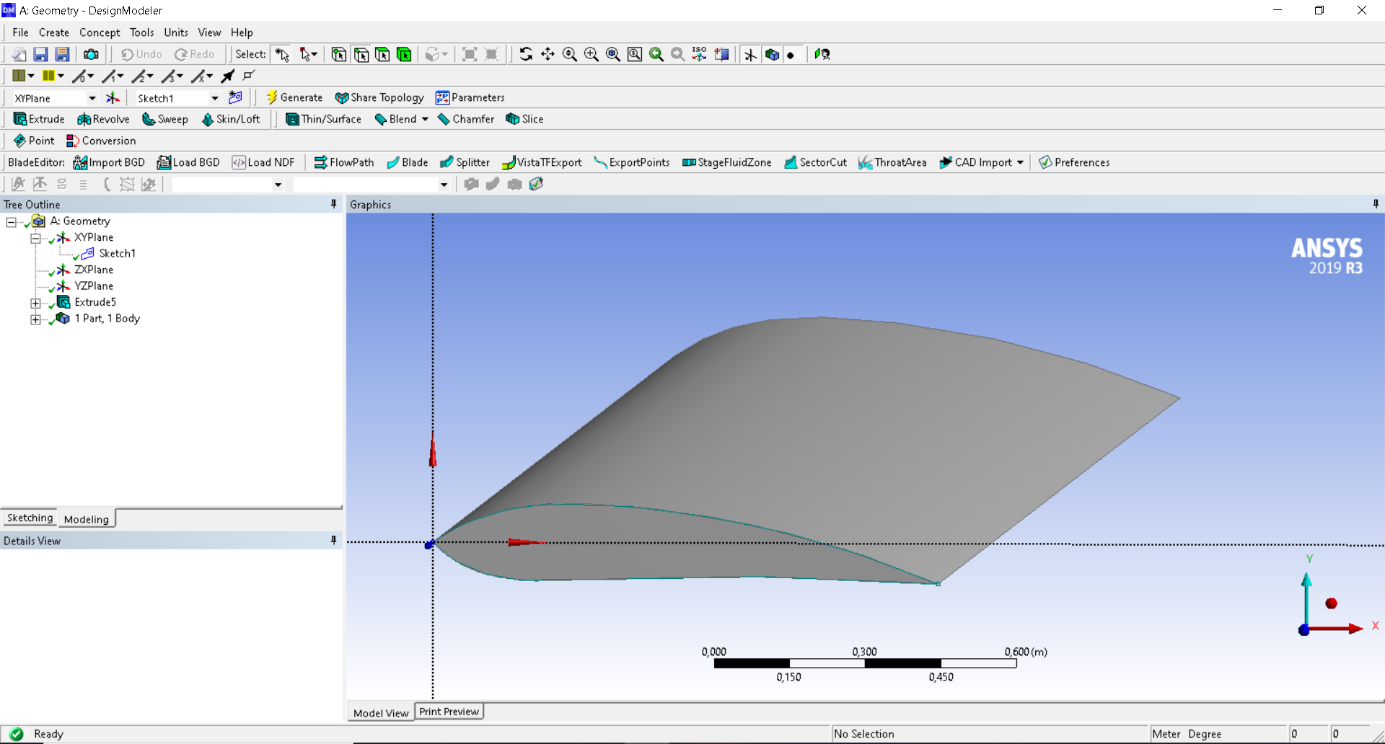This screenshot has width=1385, height=744.
Task: Click the Revolve tool
Action: [103, 119]
